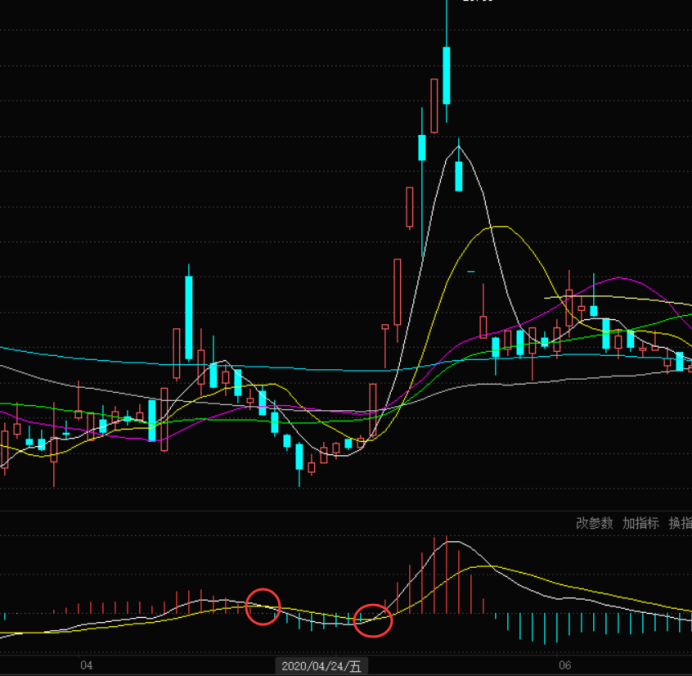
Task: Click the 改参数 button
Action: (x=594, y=523)
